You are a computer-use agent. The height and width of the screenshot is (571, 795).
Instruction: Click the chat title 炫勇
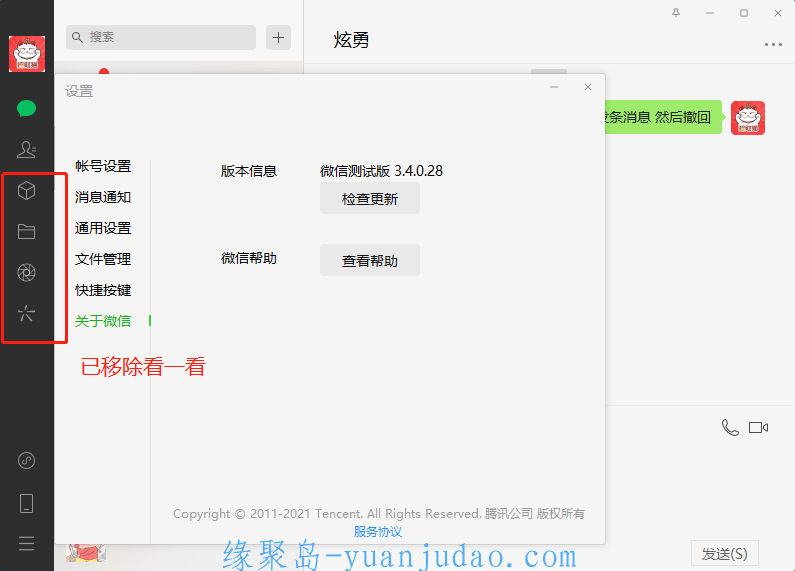click(351, 40)
